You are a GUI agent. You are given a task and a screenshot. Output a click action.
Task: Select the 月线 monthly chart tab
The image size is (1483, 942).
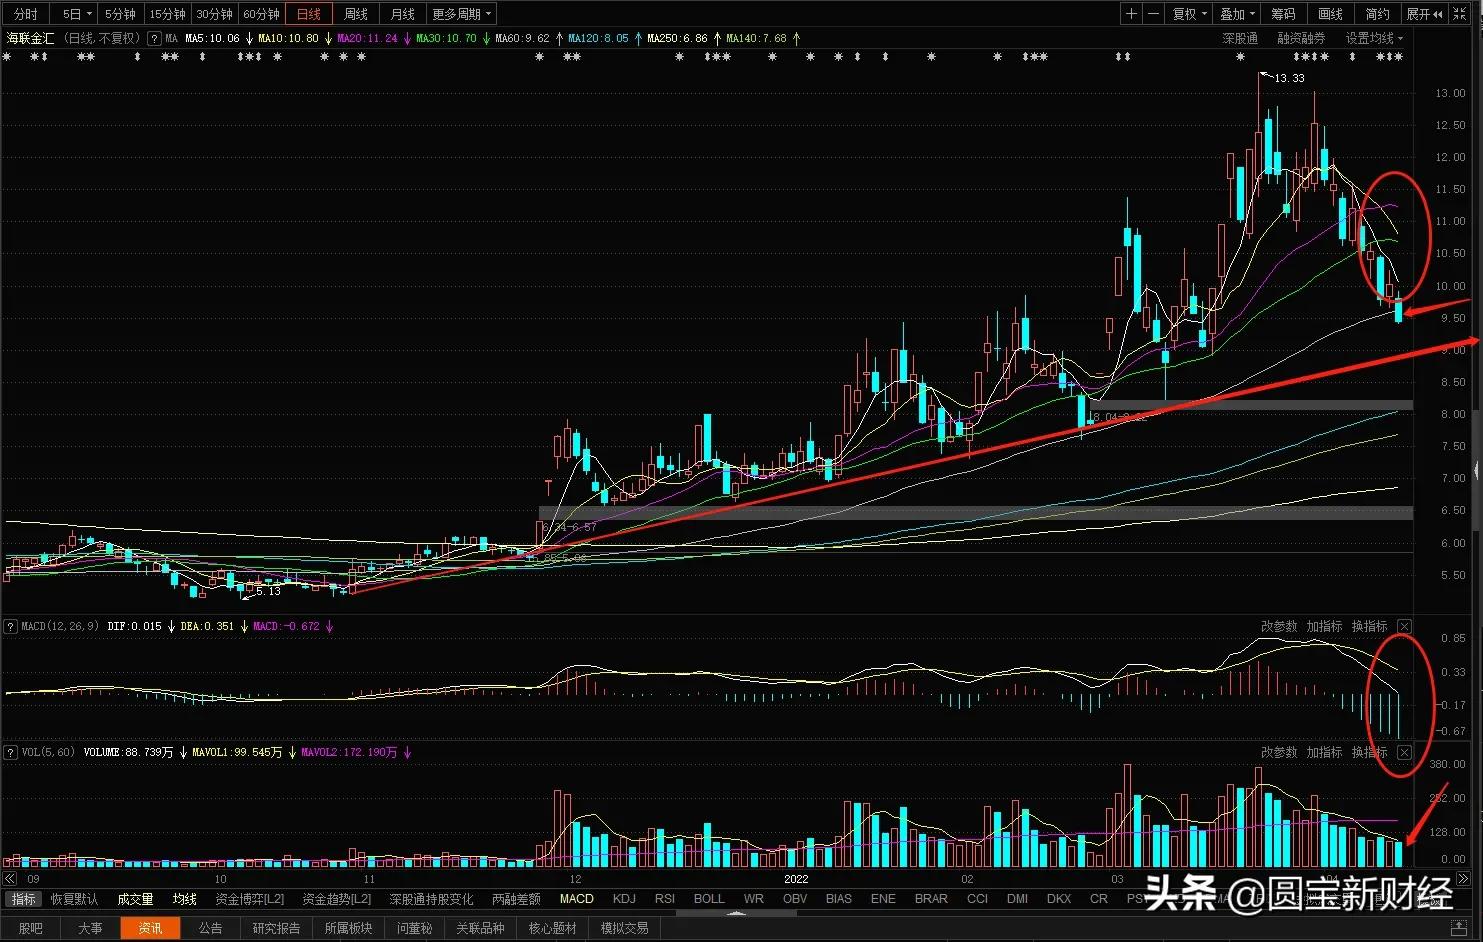click(x=403, y=14)
